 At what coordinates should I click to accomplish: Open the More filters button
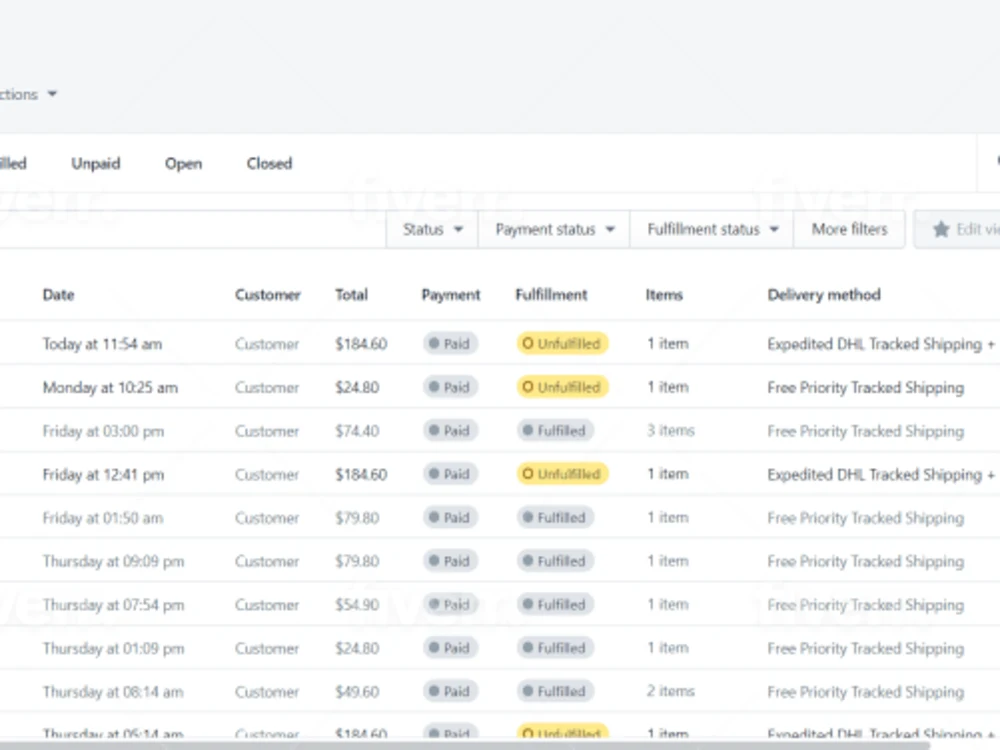pyautogui.click(x=849, y=230)
